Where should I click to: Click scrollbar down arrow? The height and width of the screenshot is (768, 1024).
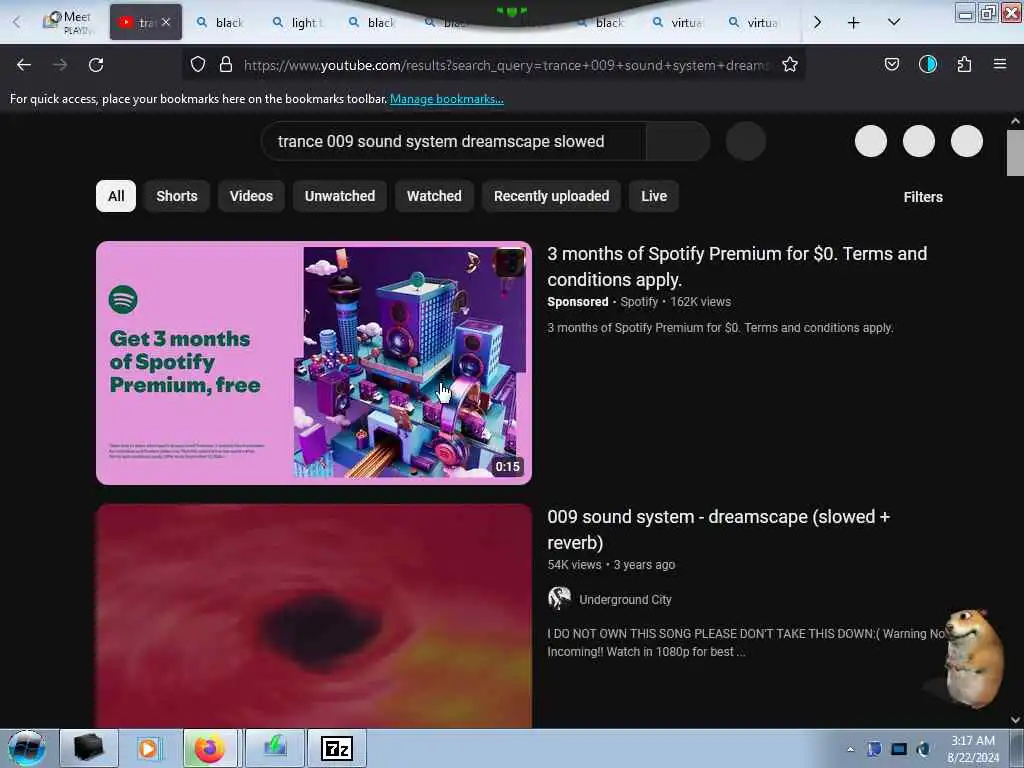[1015, 719]
